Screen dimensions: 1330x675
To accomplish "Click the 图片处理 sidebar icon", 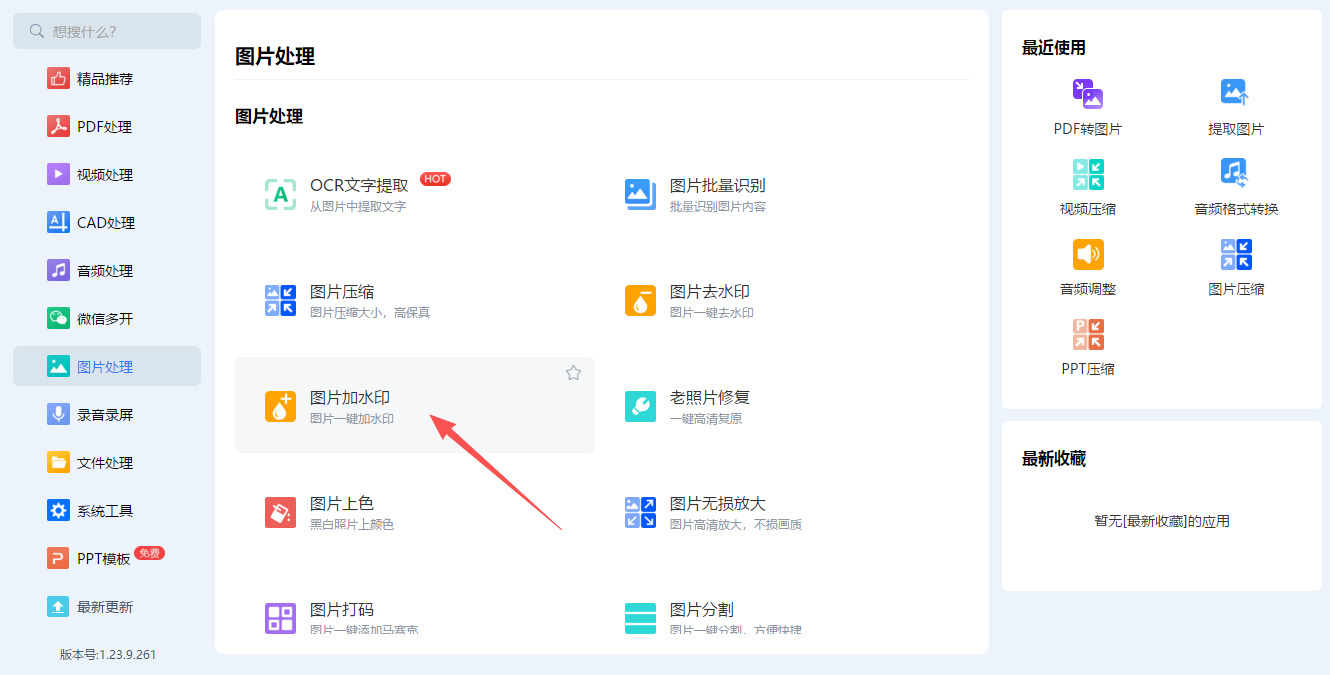I will (x=58, y=367).
